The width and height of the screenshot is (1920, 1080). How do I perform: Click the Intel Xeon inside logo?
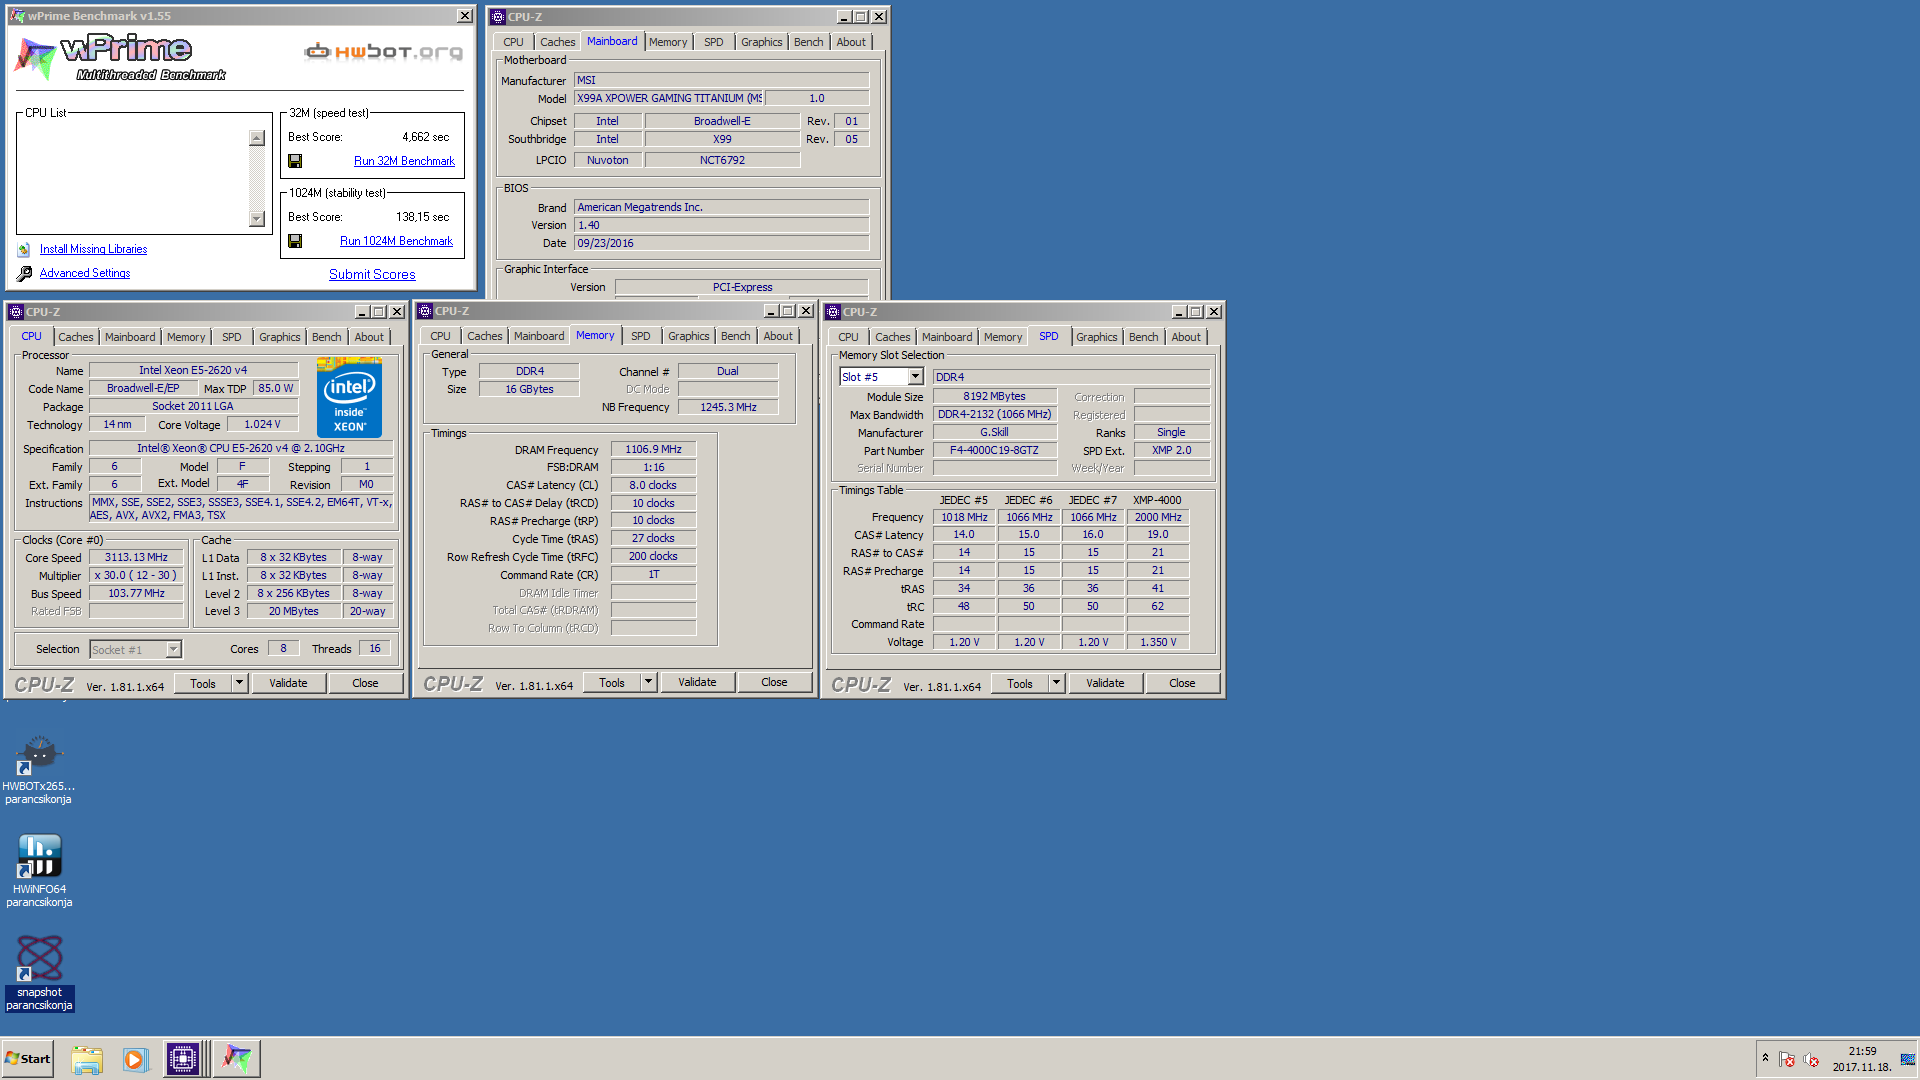[349, 398]
